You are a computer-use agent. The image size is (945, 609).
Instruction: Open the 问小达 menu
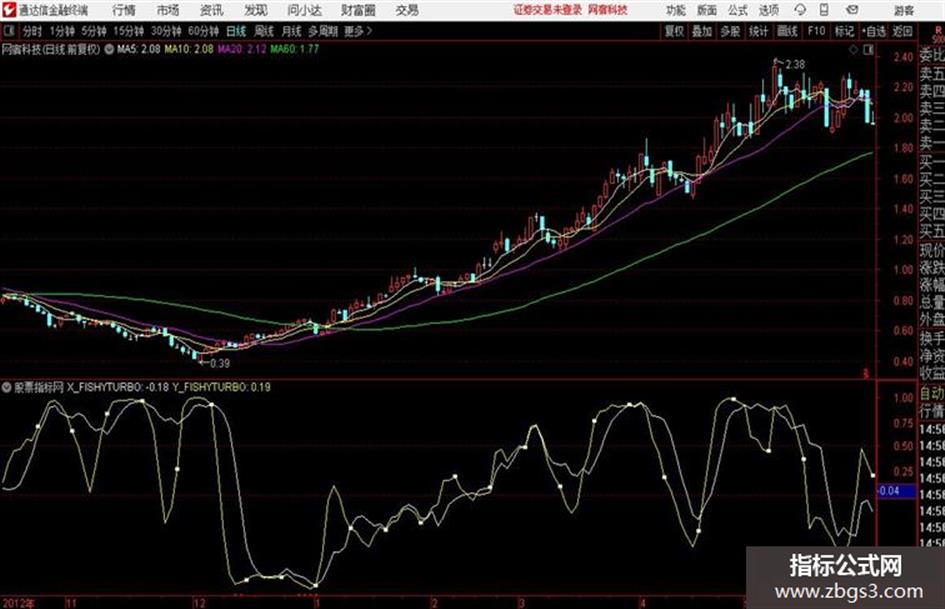[304, 10]
